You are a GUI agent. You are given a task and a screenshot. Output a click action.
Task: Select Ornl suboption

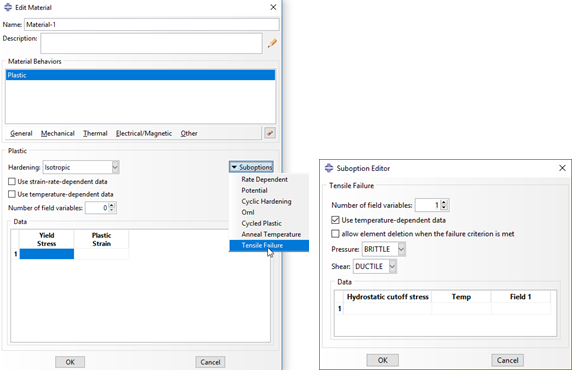pos(269,212)
